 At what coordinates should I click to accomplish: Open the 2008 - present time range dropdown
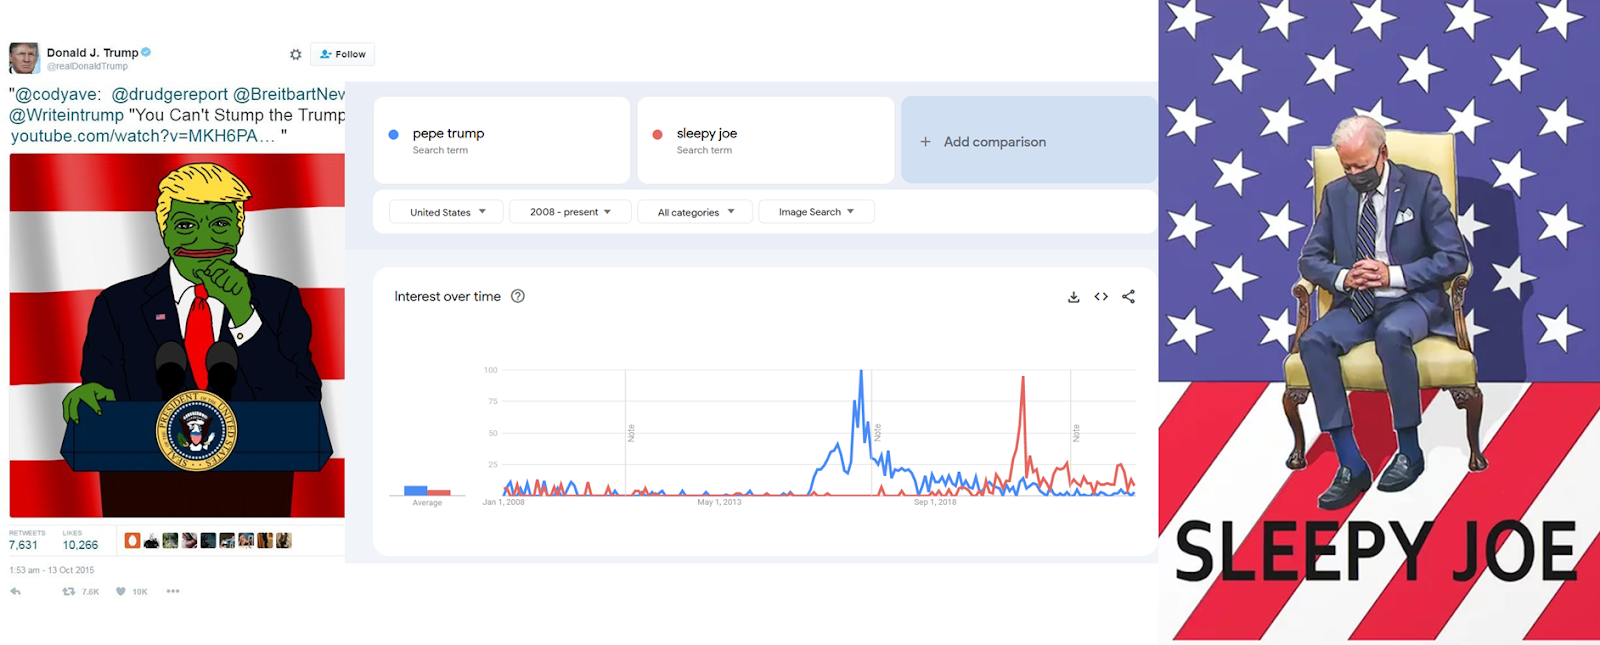pos(570,212)
